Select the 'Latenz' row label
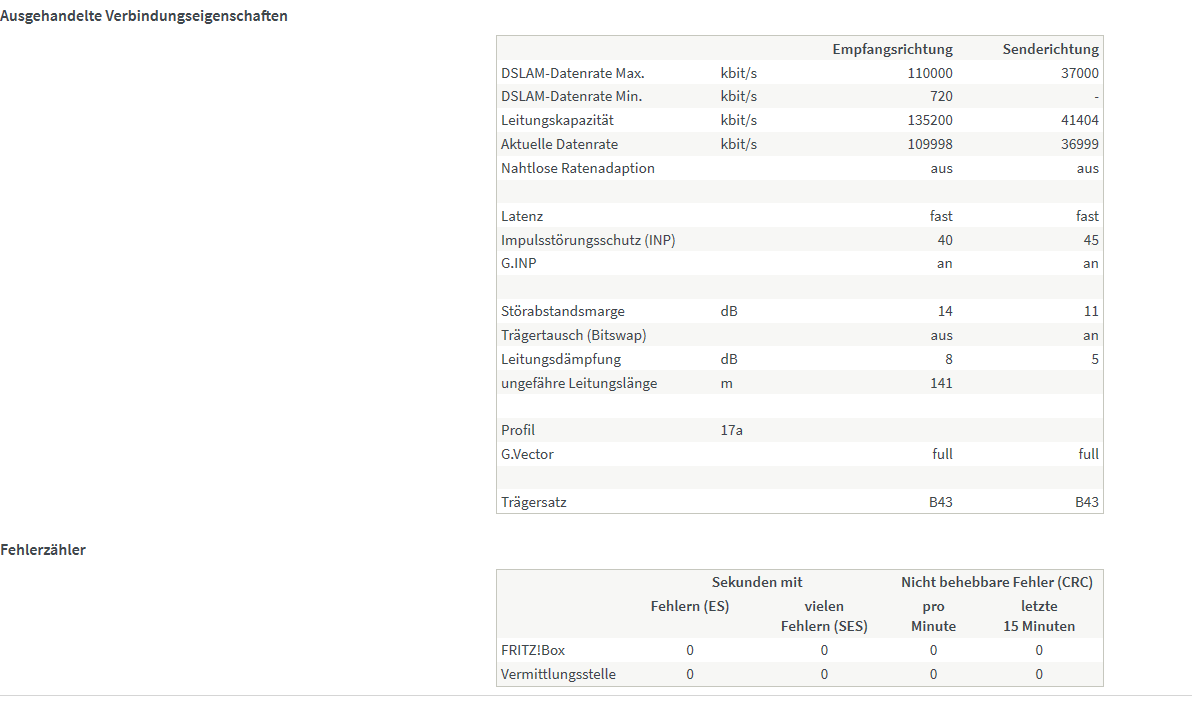This screenshot has height=707, width=1192. coord(522,216)
